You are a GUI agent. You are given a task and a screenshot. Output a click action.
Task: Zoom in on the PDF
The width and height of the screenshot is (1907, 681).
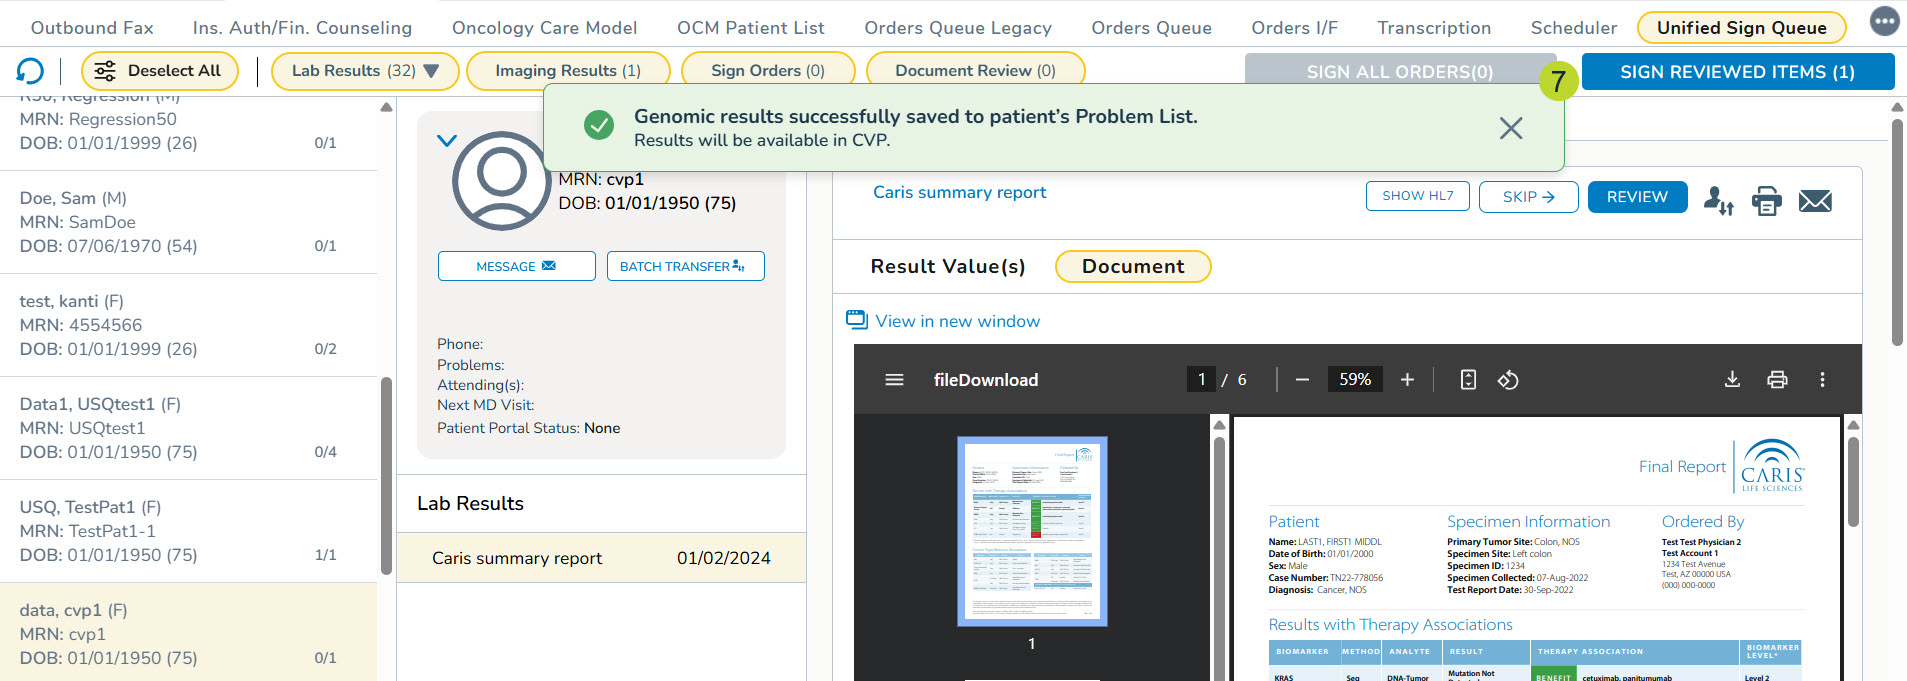[x=1407, y=380]
